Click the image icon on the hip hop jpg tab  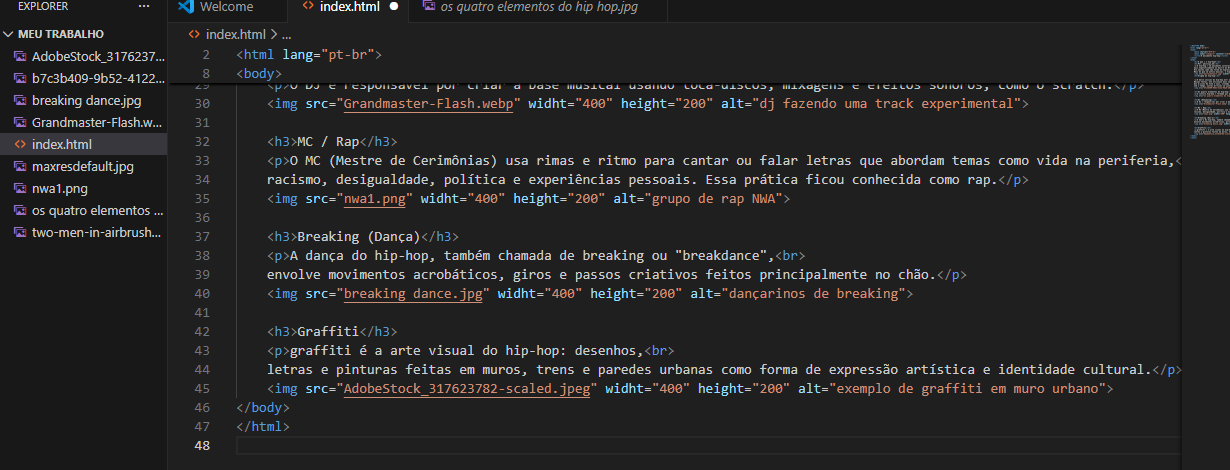(x=428, y=7)
